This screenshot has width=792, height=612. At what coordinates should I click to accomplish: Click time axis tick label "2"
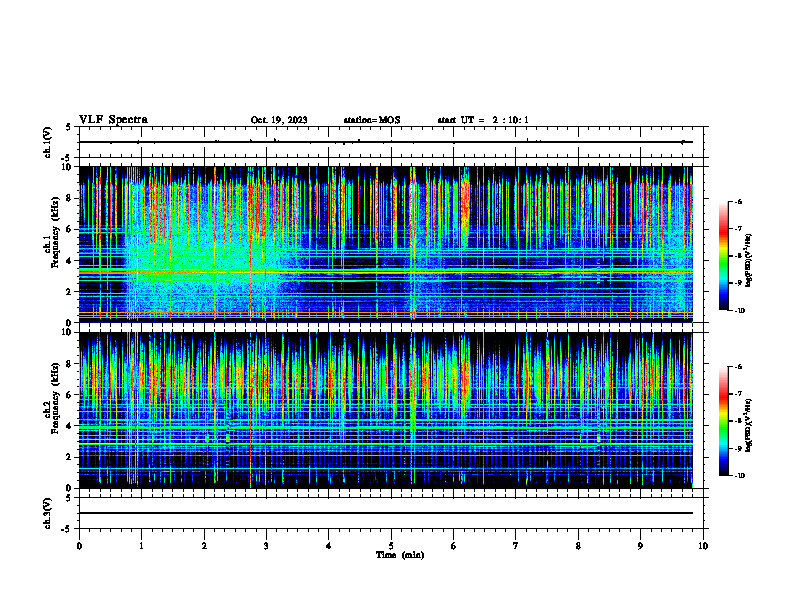point(204,546)
